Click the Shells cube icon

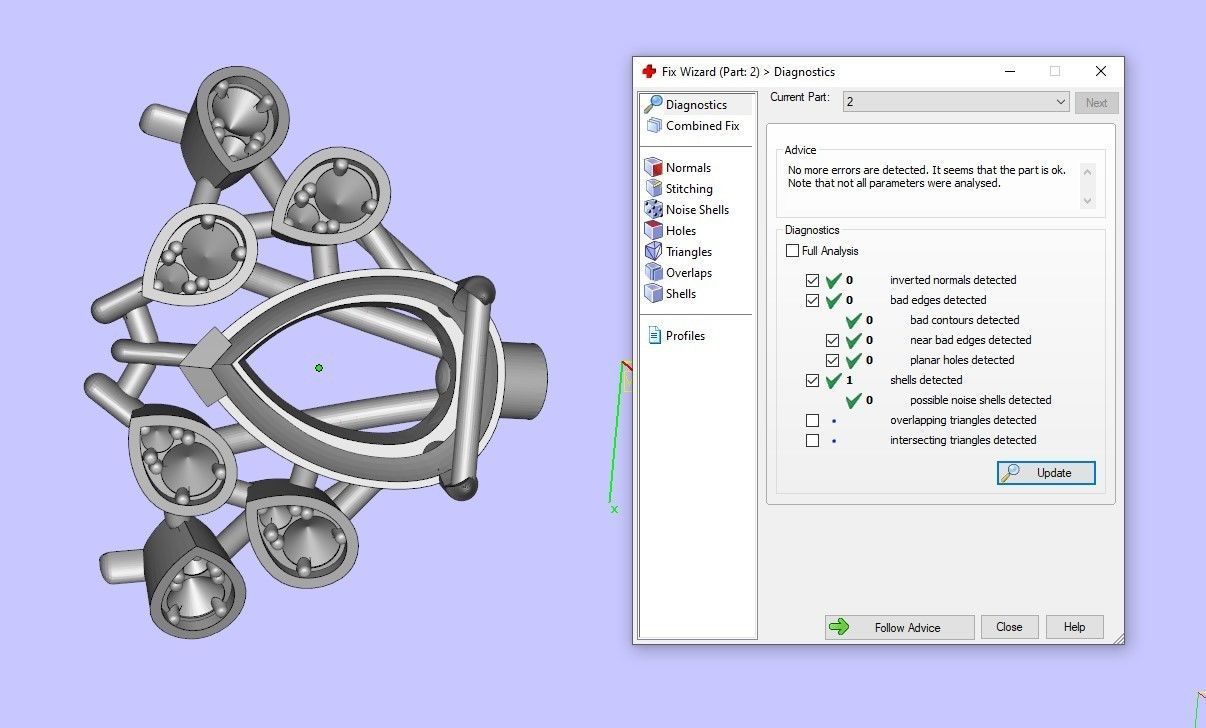click(653, 293)
